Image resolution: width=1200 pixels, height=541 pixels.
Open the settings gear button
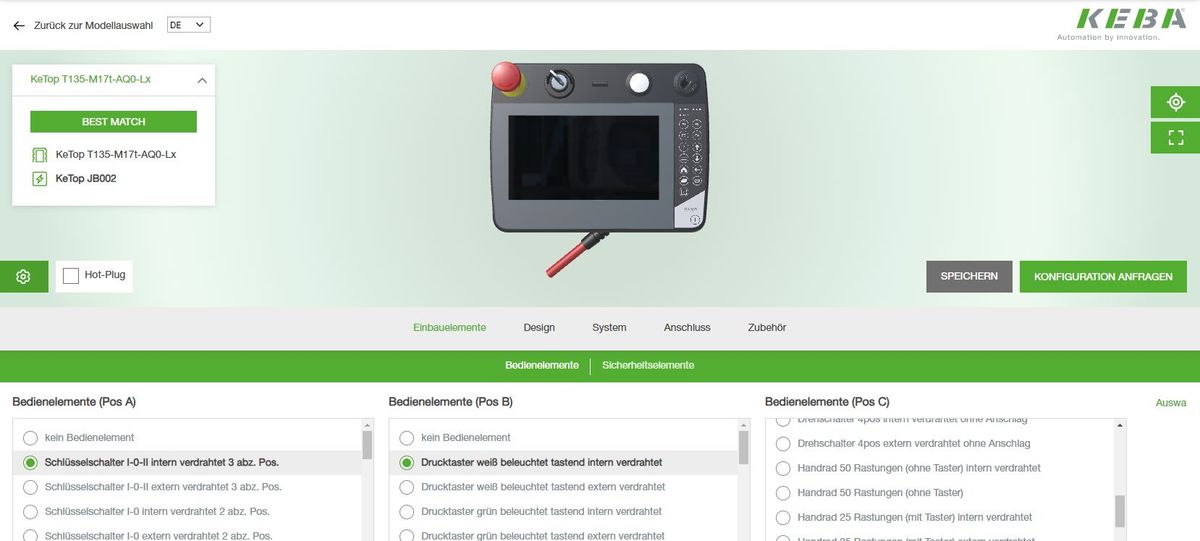click(x=24, y=276)
